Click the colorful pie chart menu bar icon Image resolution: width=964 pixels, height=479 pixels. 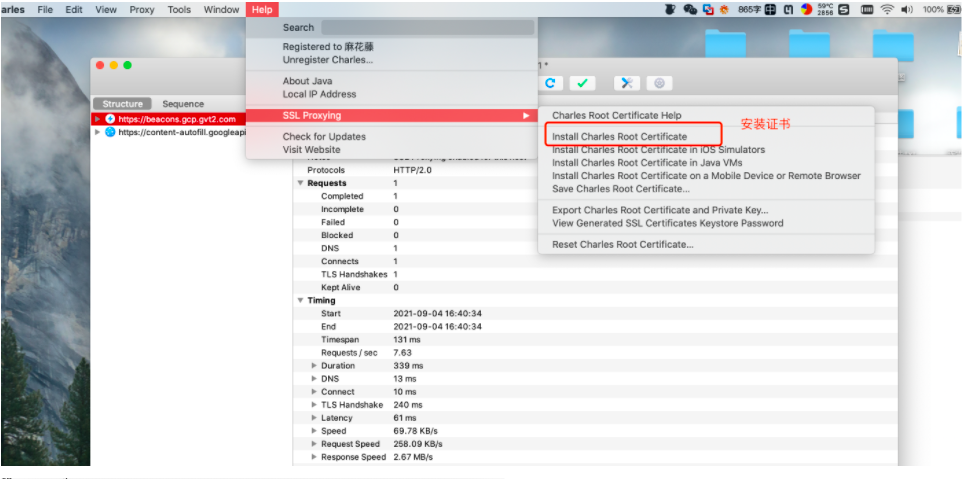(x=807, y=9)
